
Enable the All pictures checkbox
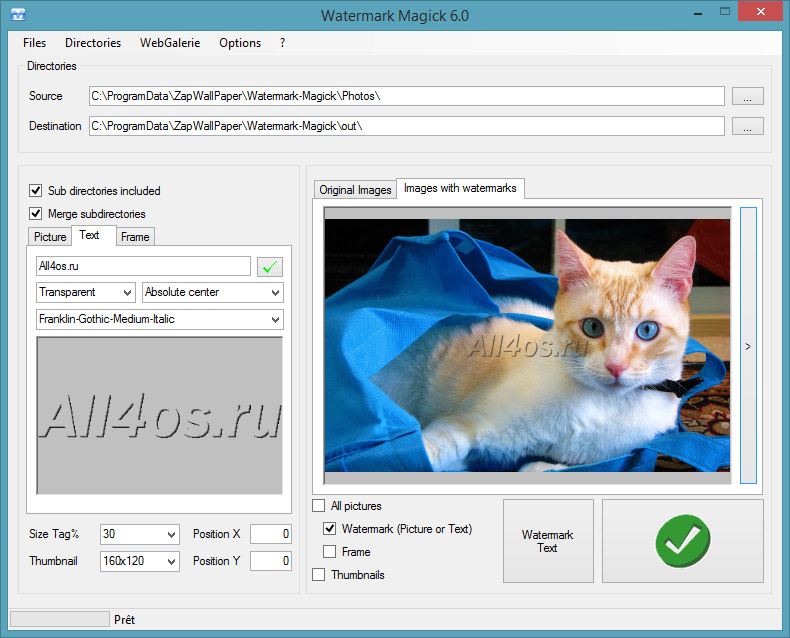click(x=318, y=505)
